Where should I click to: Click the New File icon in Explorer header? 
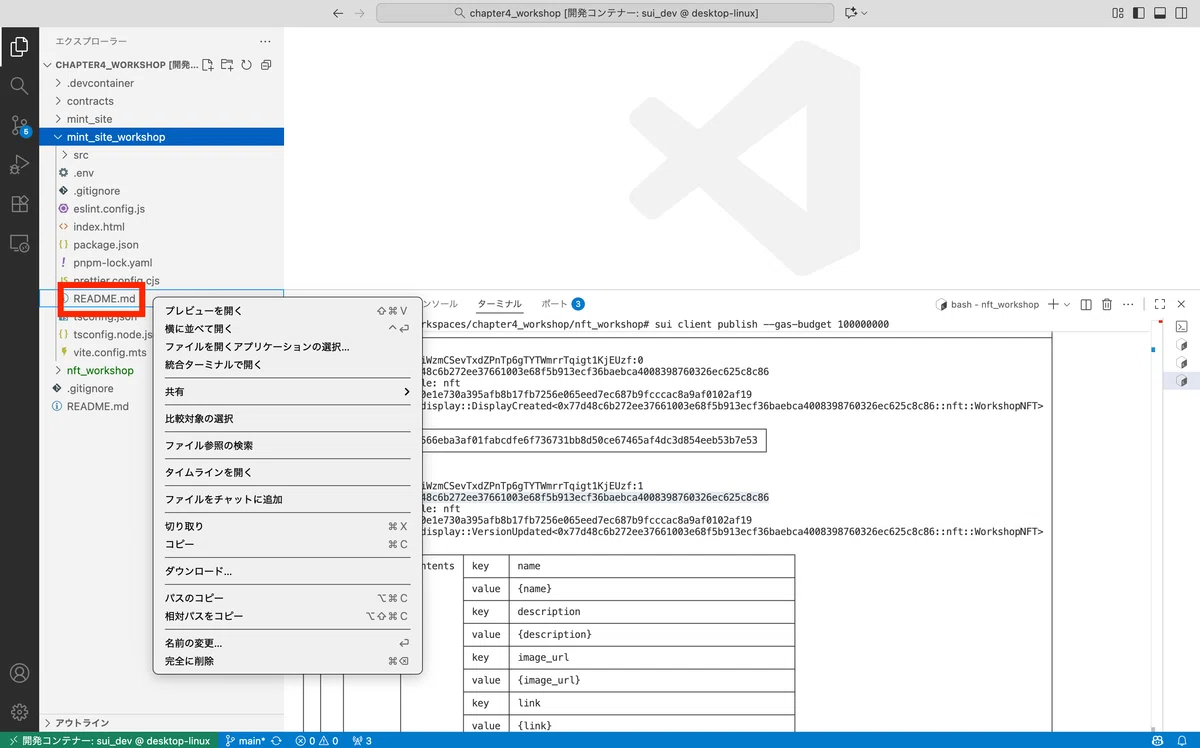click(x=208, y=65)
